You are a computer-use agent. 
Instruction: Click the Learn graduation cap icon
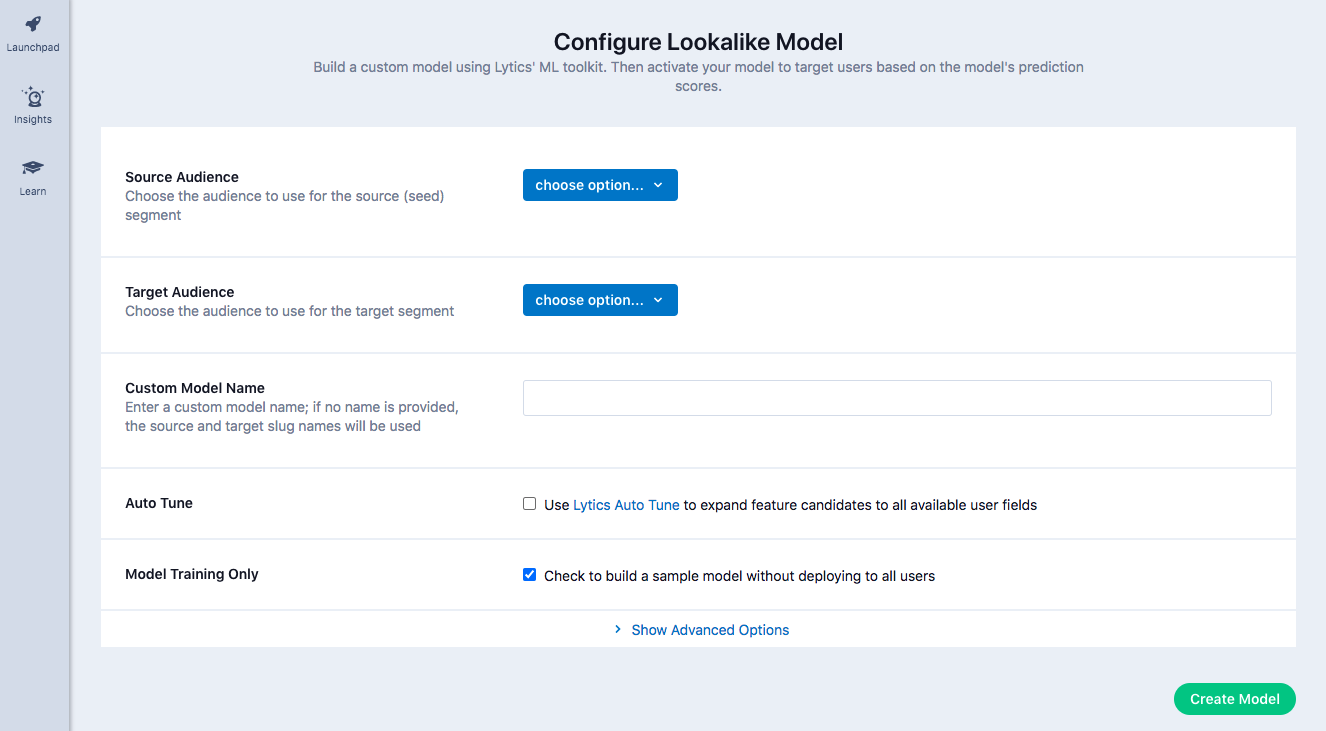(33, 168)
